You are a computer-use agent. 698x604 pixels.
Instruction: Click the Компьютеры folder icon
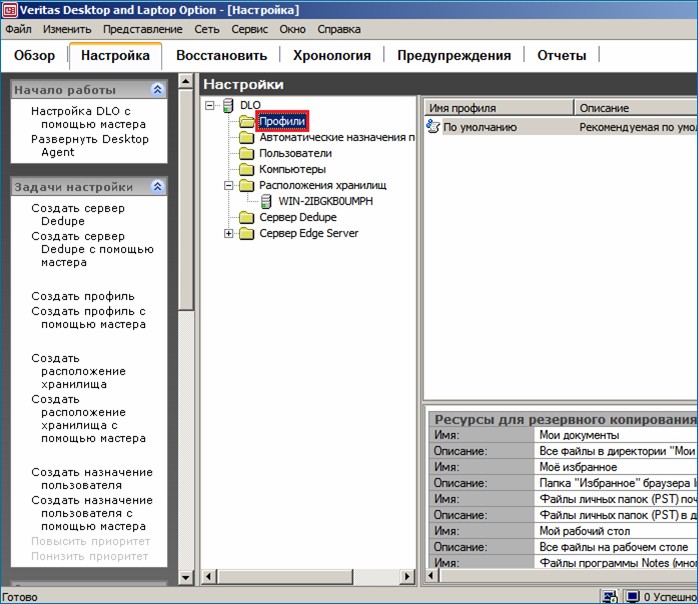[x=247, y=169]
